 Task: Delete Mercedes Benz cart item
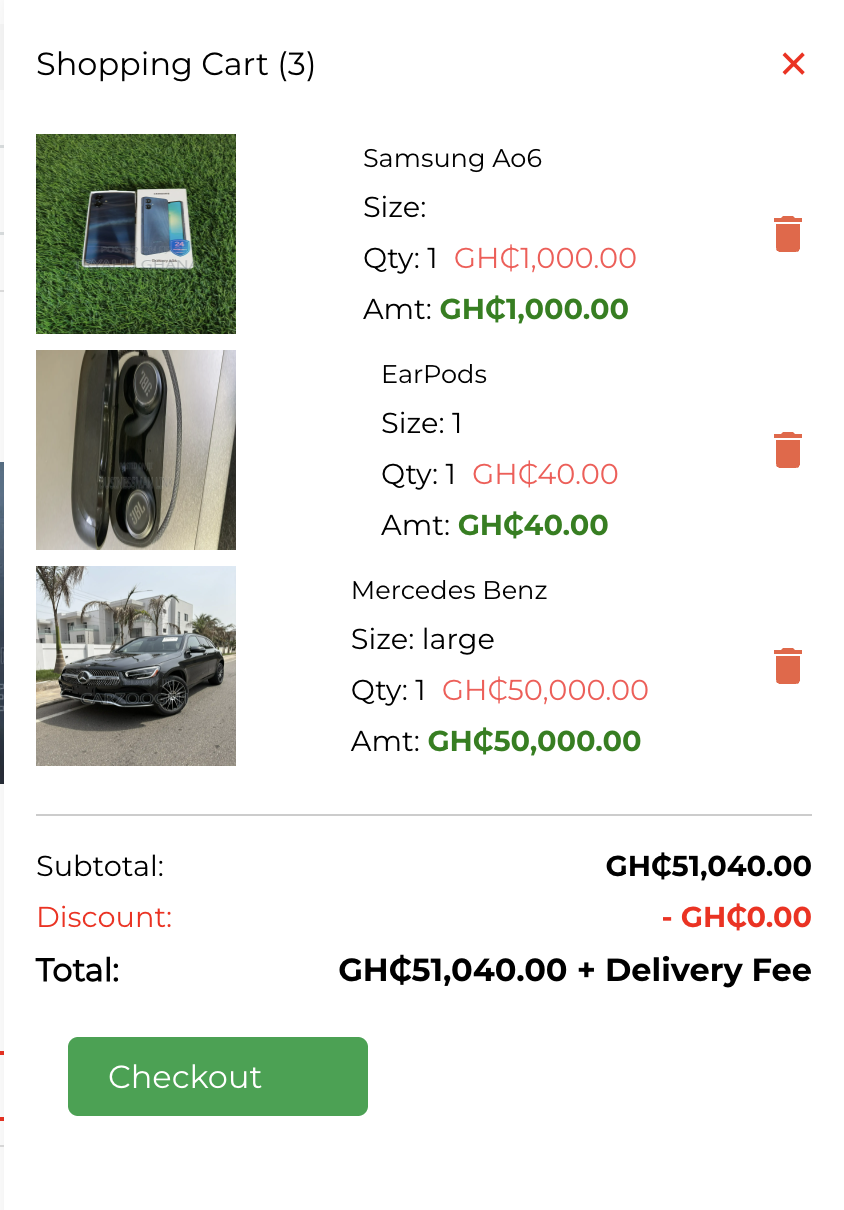788,666
